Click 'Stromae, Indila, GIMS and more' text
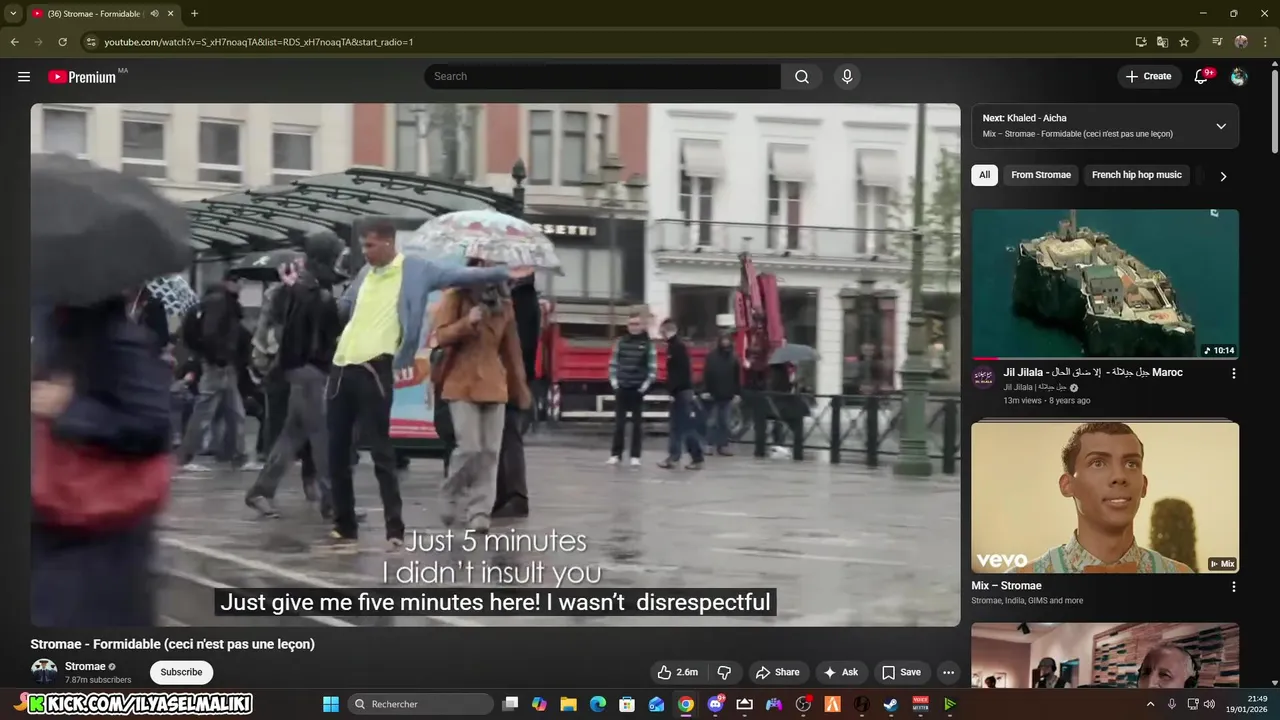 [x=1027, y=601]
